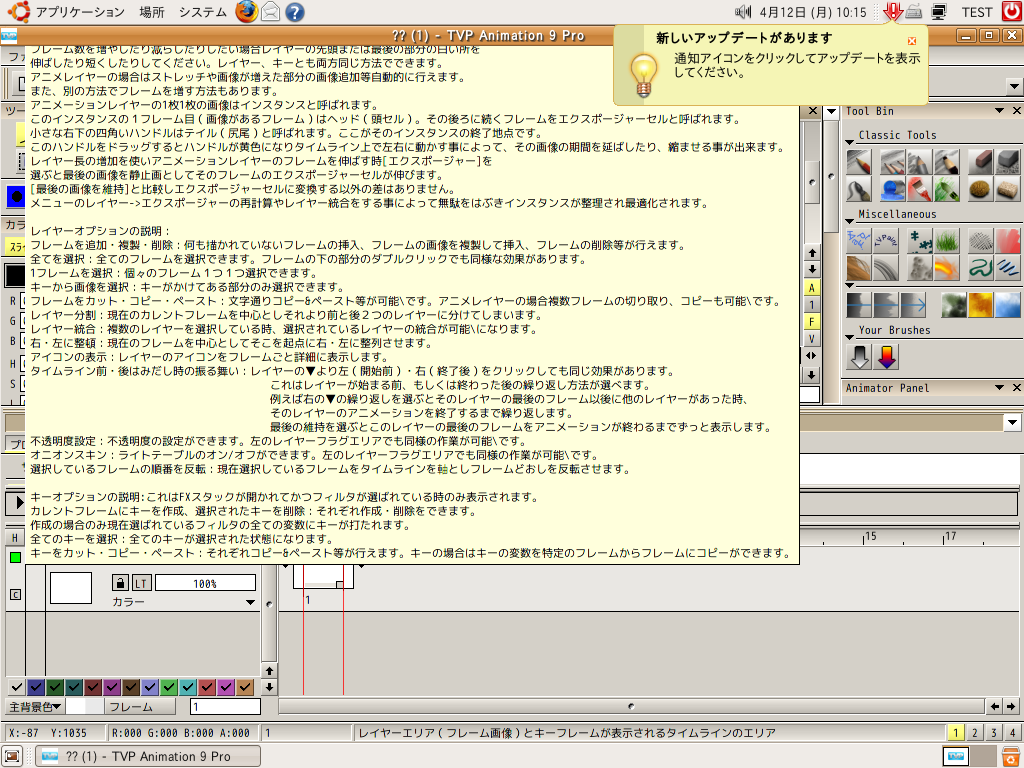
Task: Open the カラー blending mode dropdown
Action: (x=250, y=602)
